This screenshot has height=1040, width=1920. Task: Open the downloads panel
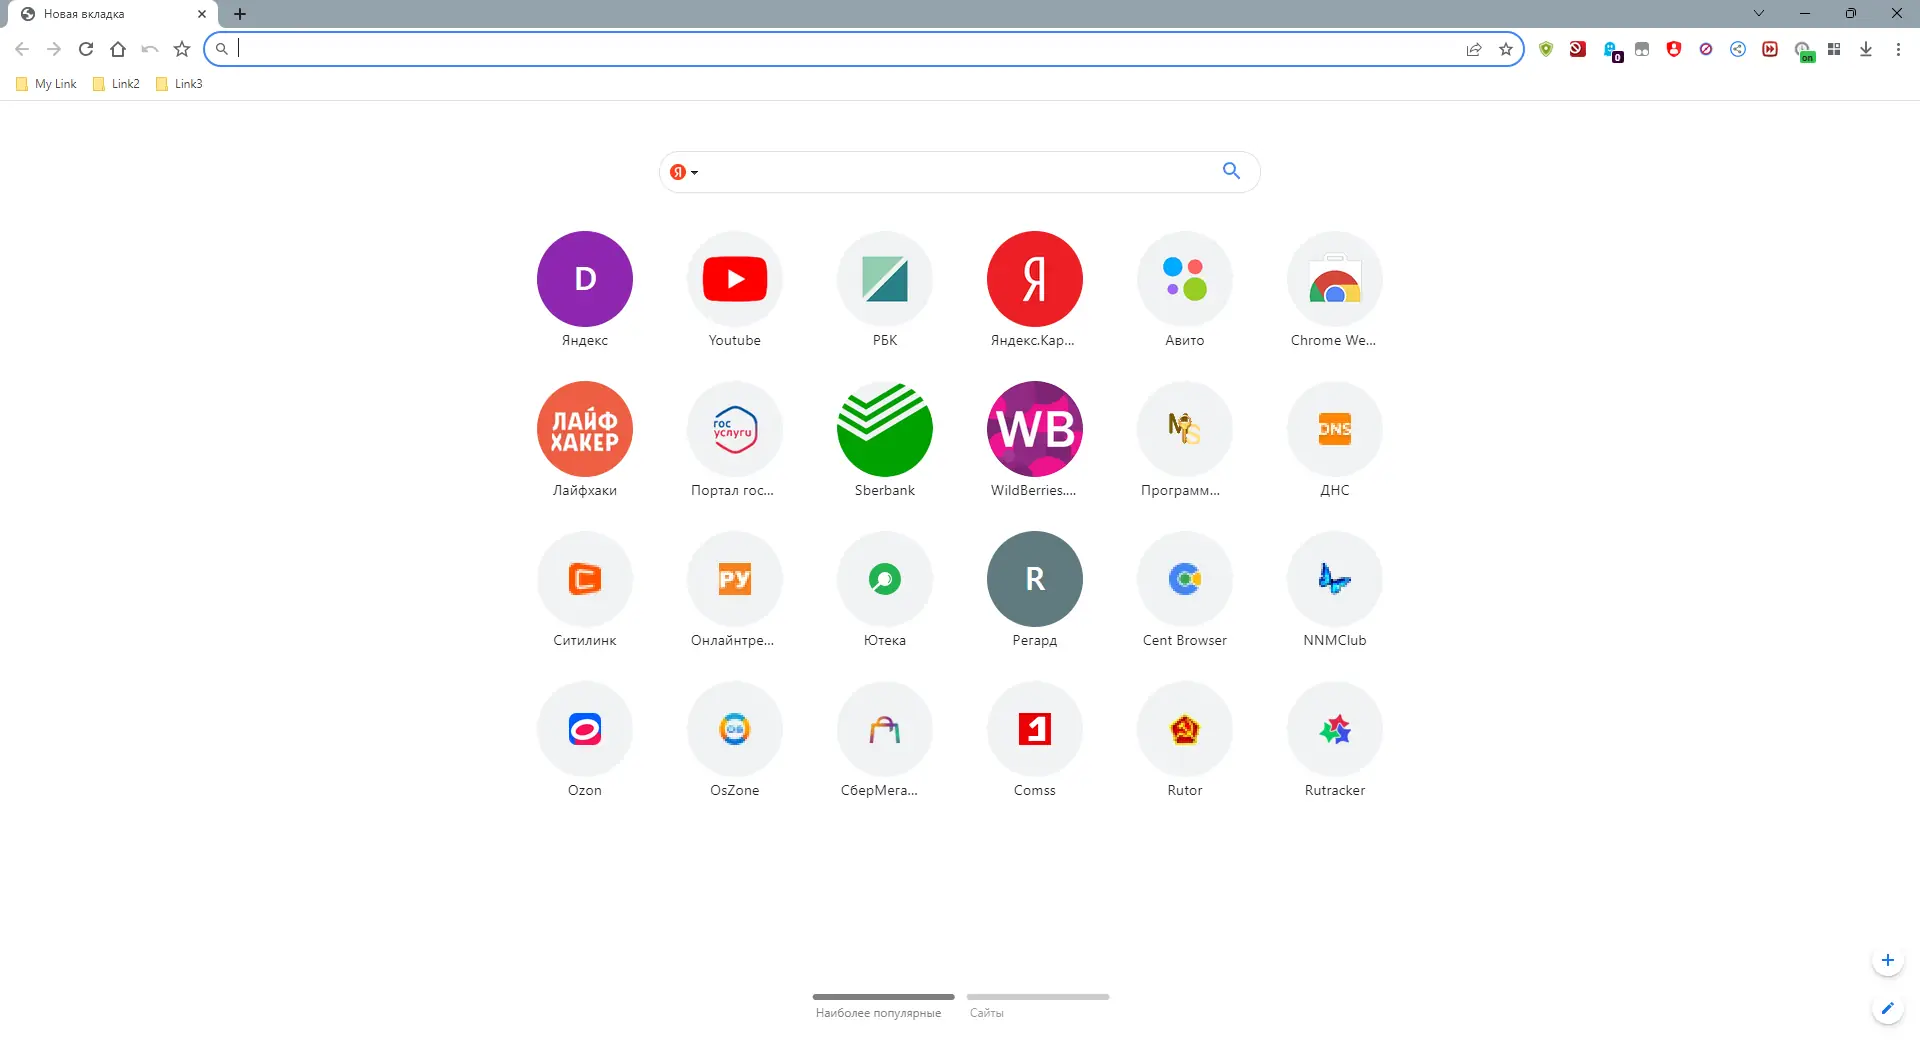(1866, 49)
